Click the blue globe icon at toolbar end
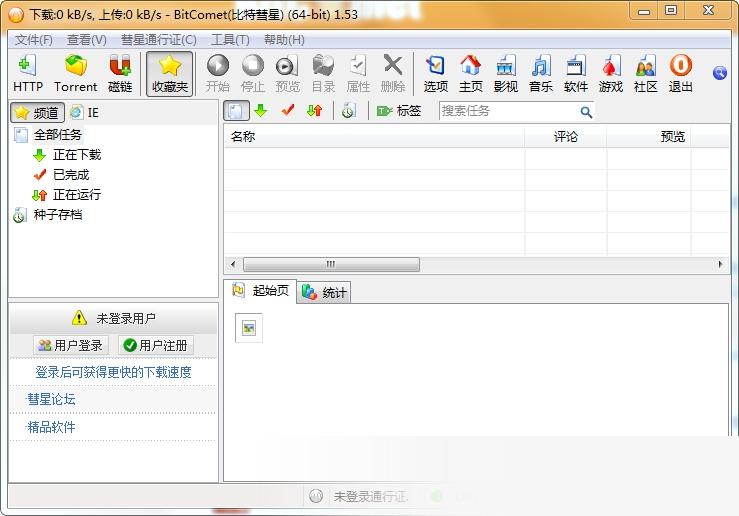The height and width of the screenshot is (516, 739). click(720, 73)
